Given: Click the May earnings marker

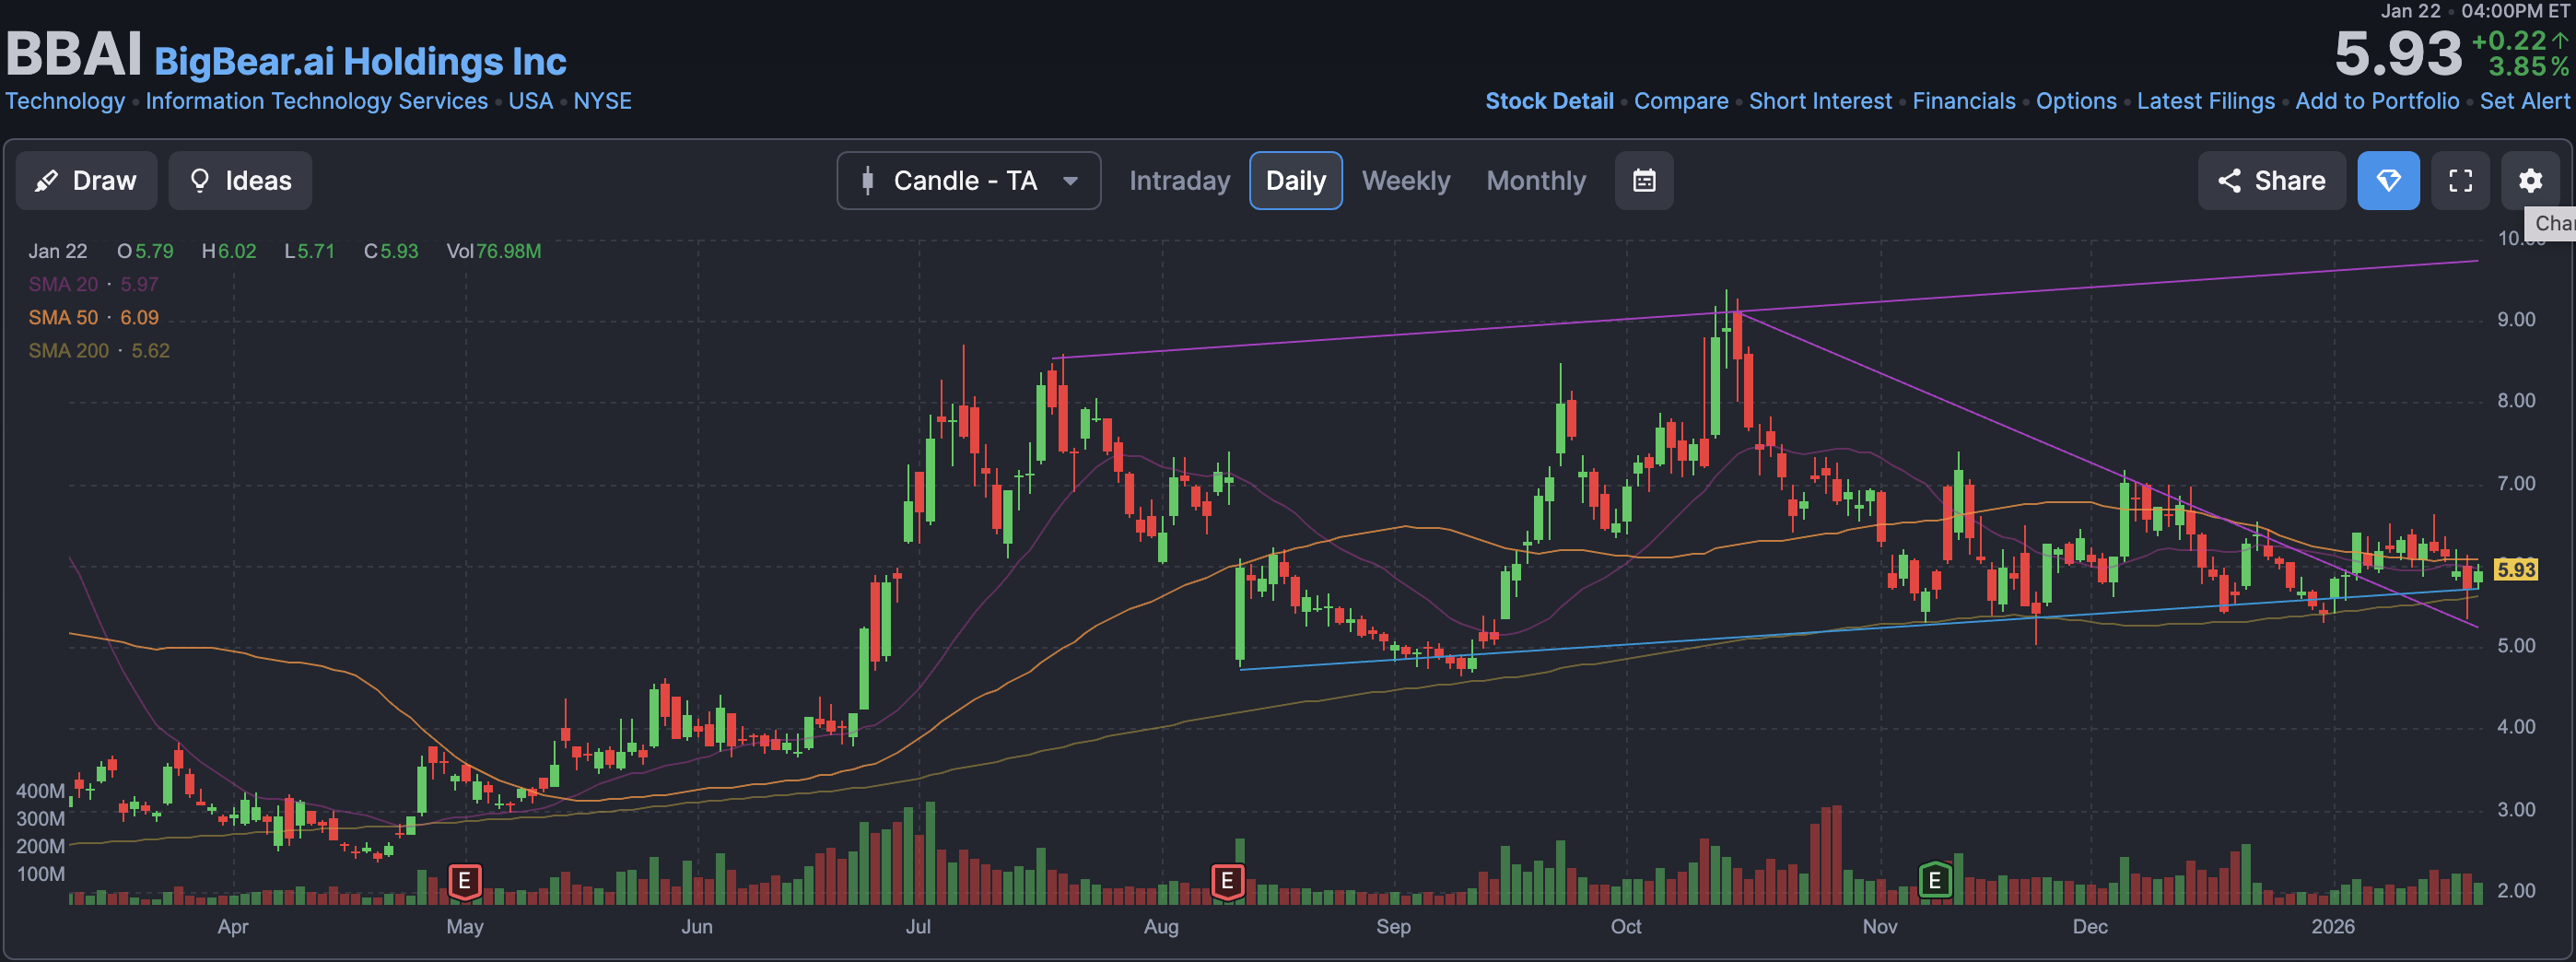Looking at the screenshot, I should [x=464, y=881].
